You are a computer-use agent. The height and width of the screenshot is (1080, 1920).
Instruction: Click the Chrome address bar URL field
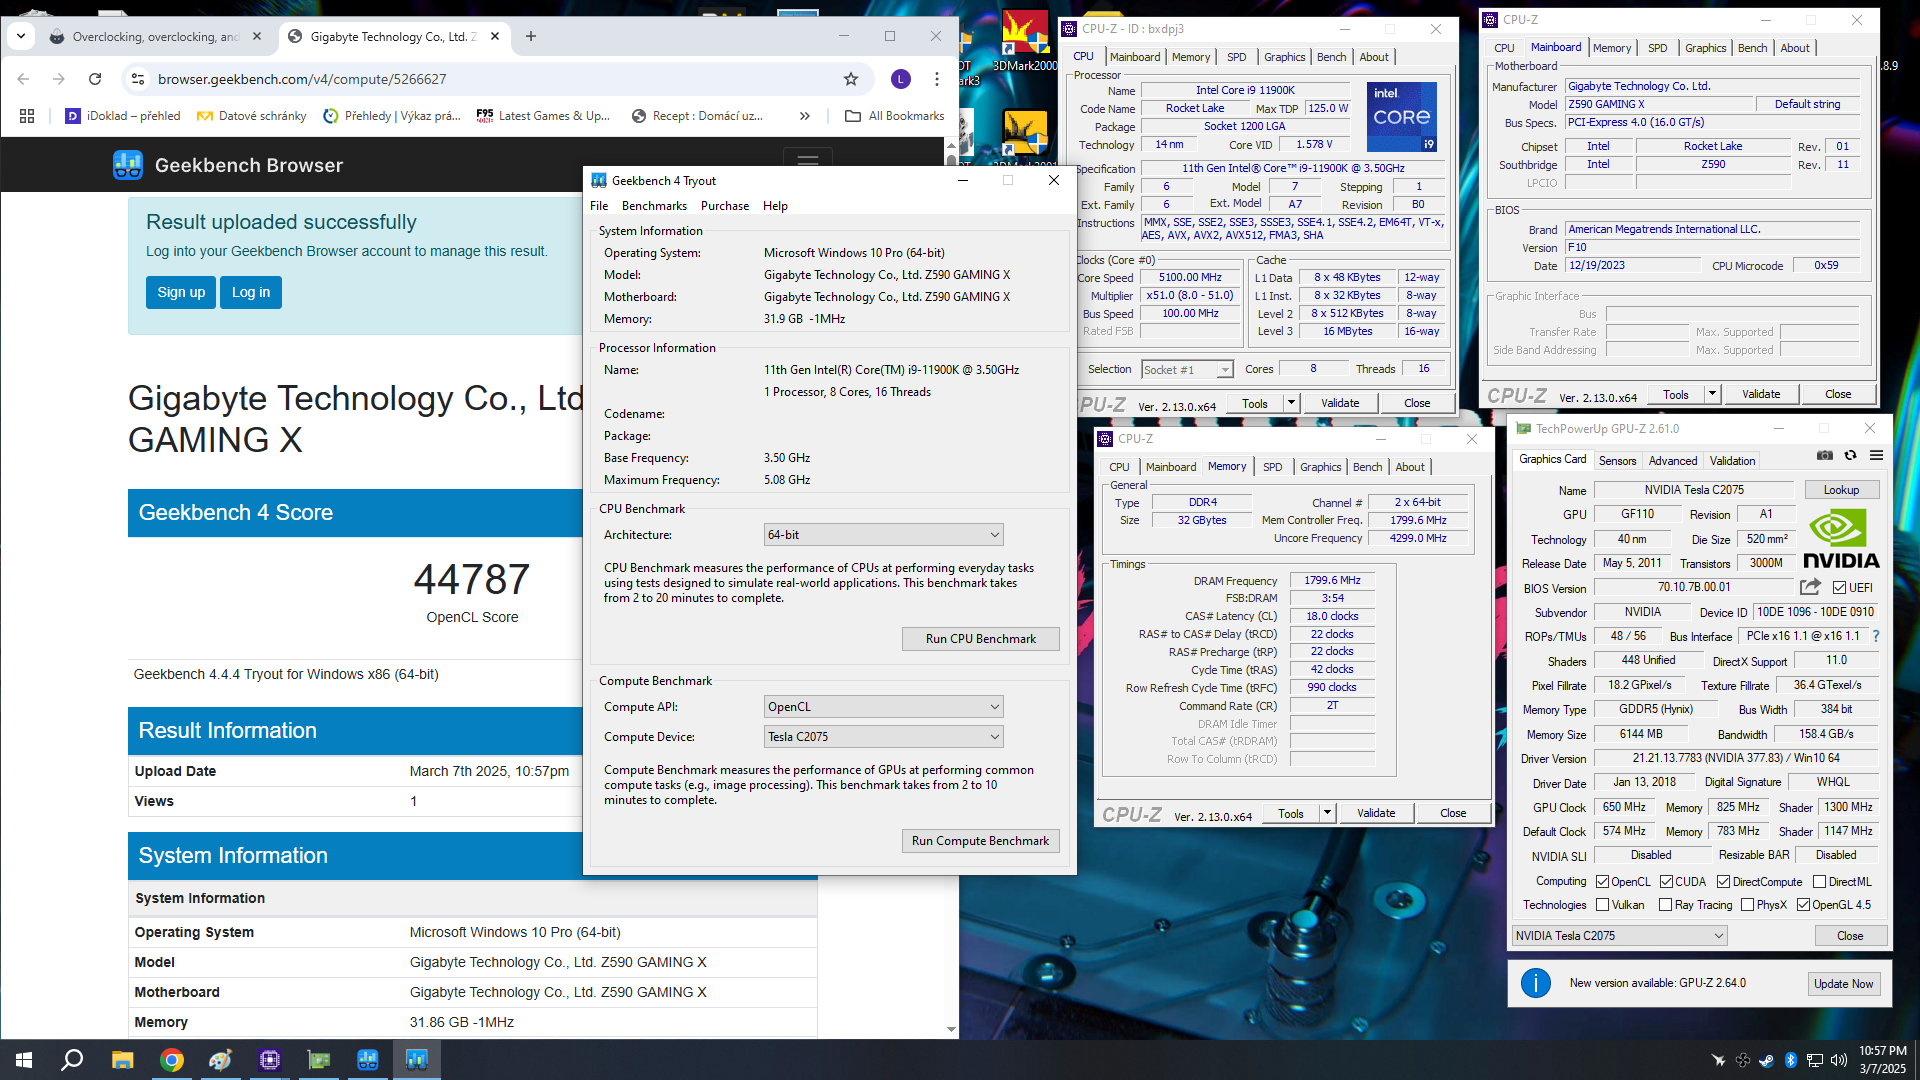490,79
